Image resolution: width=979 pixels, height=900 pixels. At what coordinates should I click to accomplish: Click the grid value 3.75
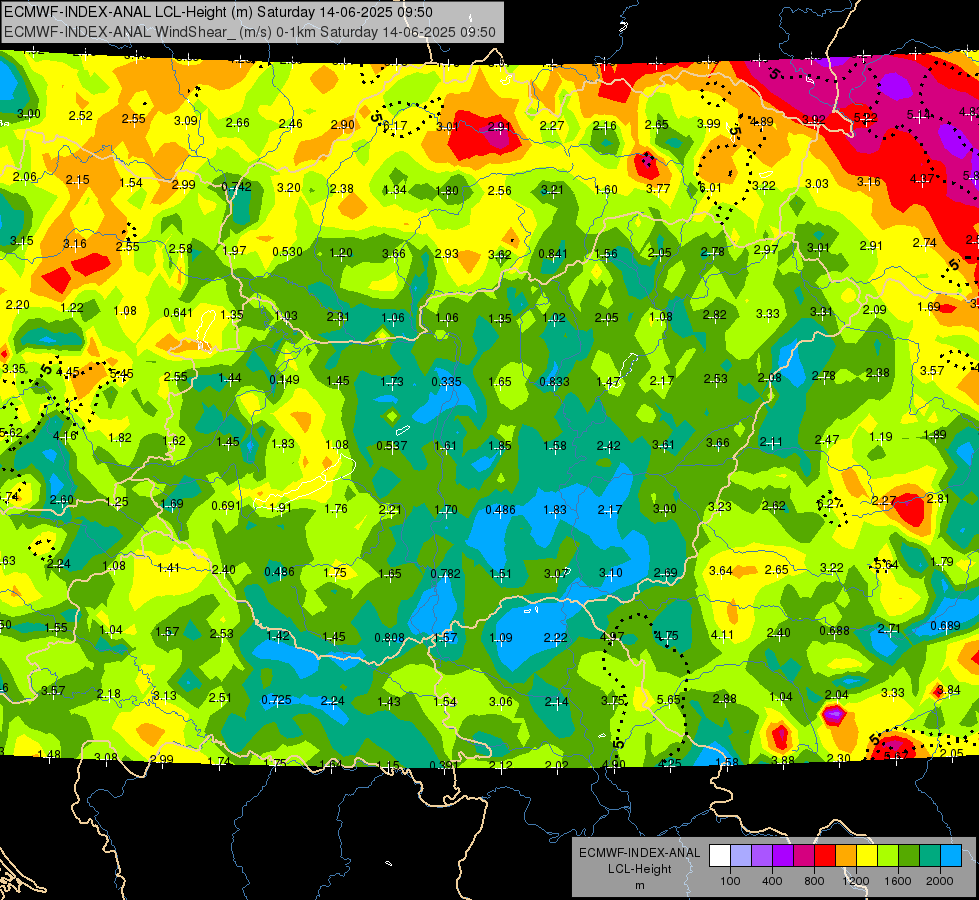pyautogui.click(x=613, y=701)
